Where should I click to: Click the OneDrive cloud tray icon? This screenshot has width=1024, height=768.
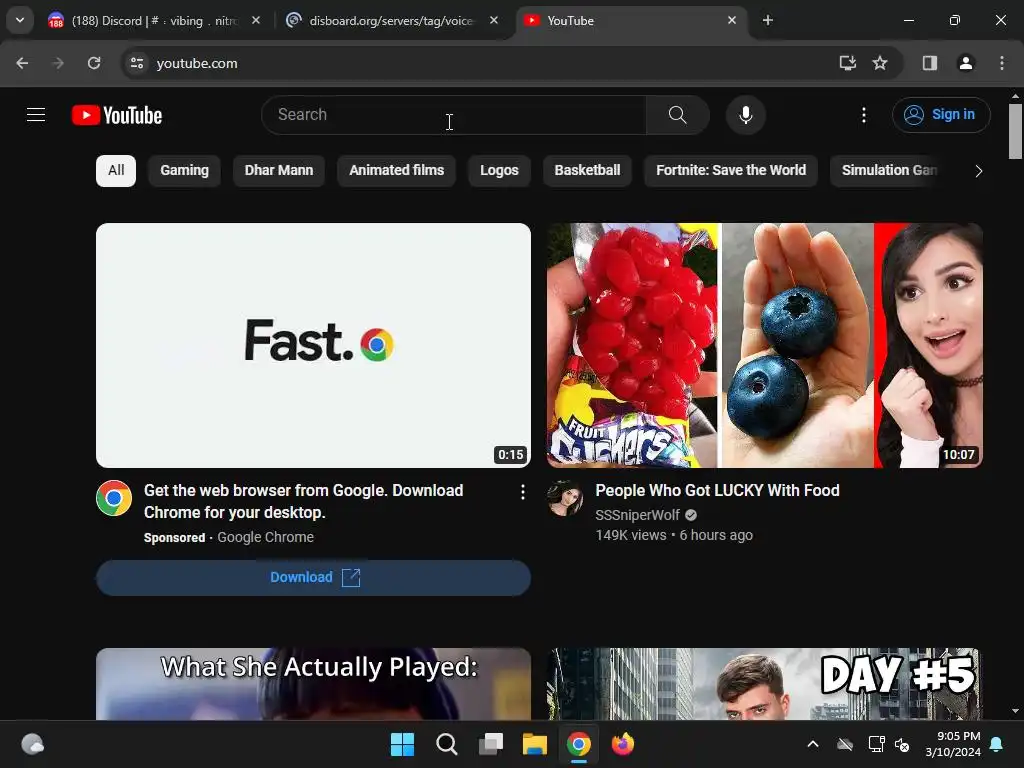845,744
